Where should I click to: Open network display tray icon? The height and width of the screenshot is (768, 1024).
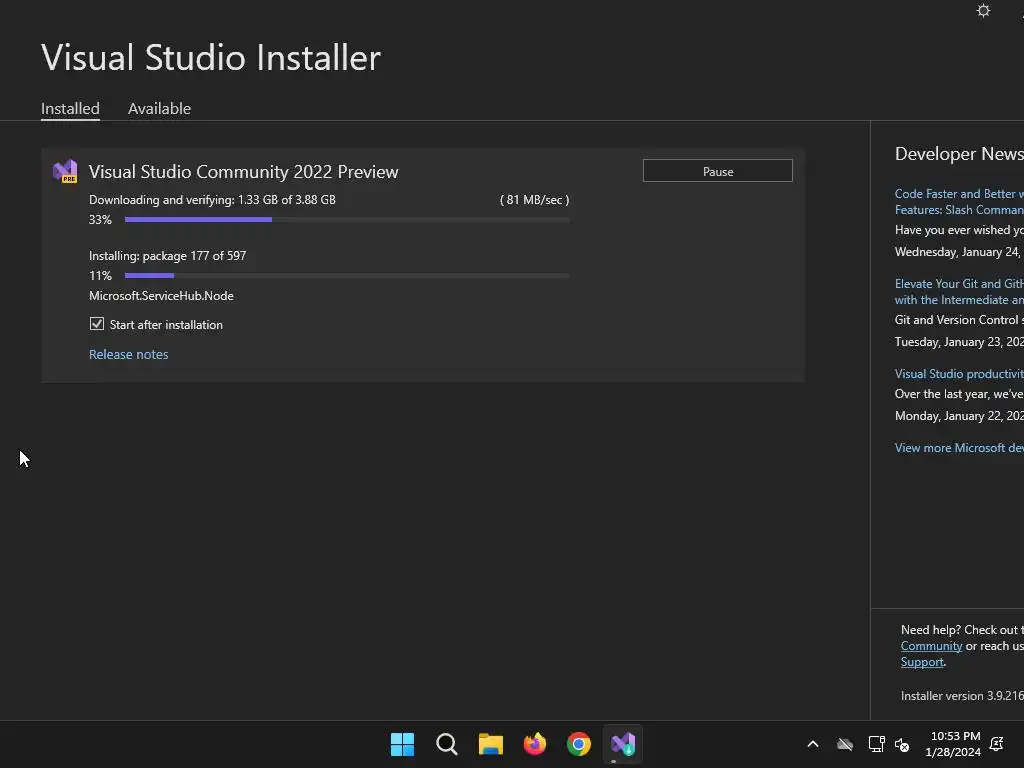point(876,744)
